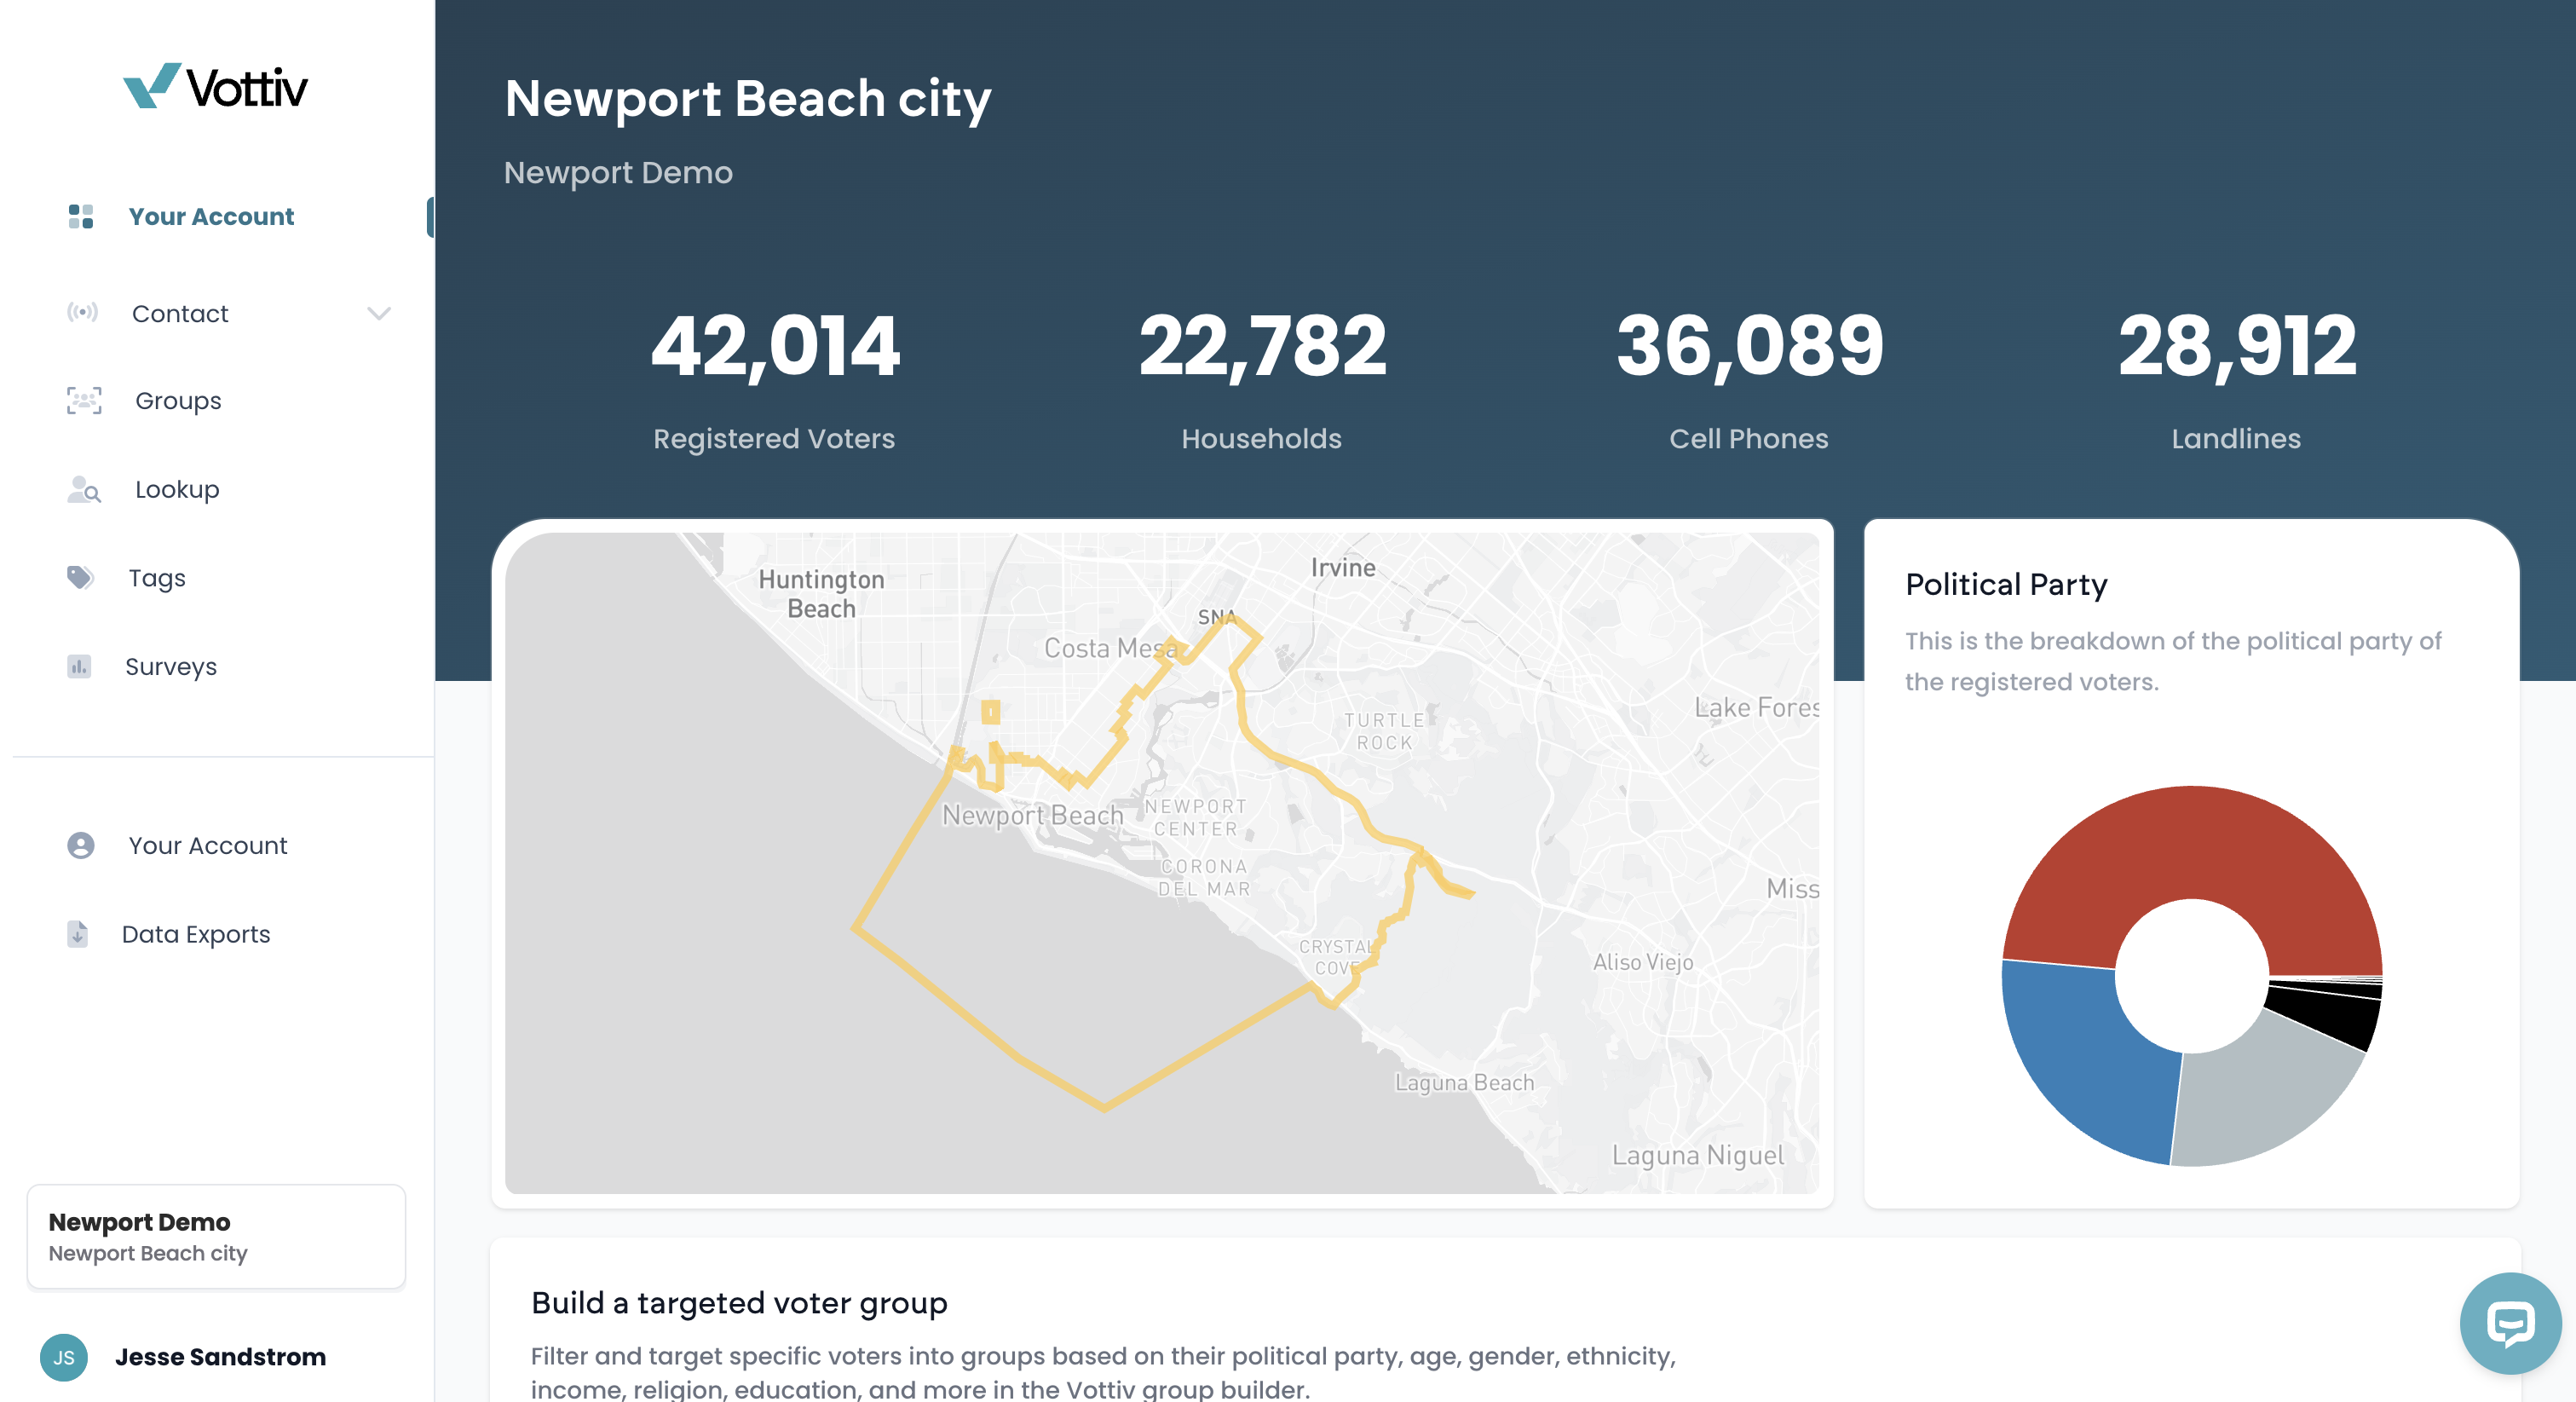Click the Groups people icon
Image resolution: width=2576 pixels, height=1402 pixels.
coord(84,401)
